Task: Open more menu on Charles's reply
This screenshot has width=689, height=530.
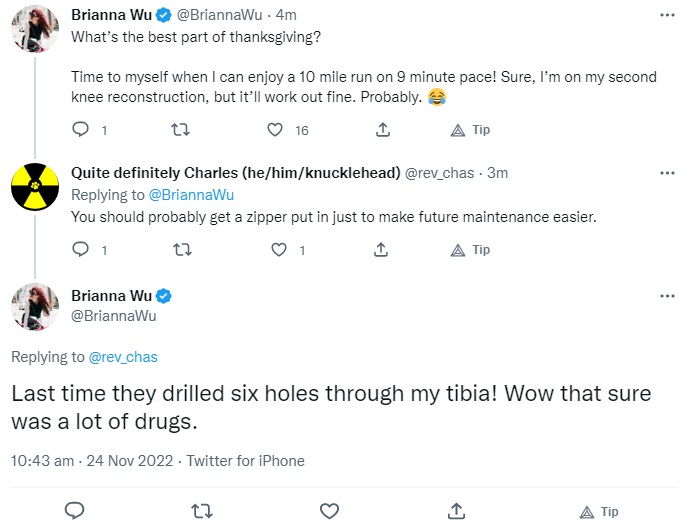Action: (667, 173)
